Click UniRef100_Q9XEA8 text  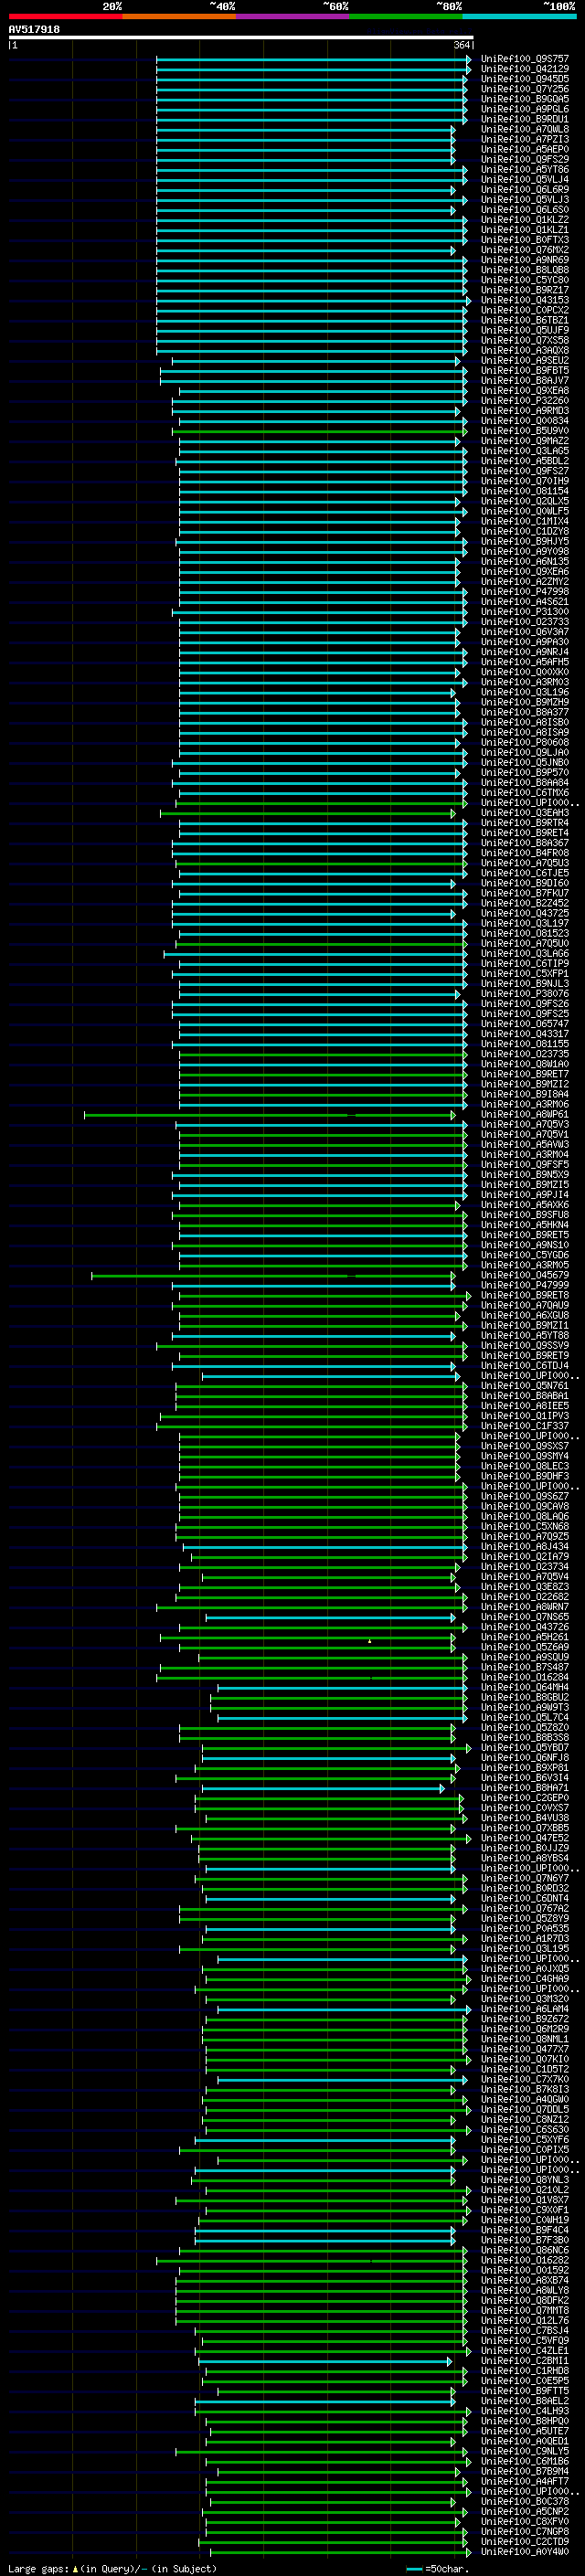coord(525,391)
